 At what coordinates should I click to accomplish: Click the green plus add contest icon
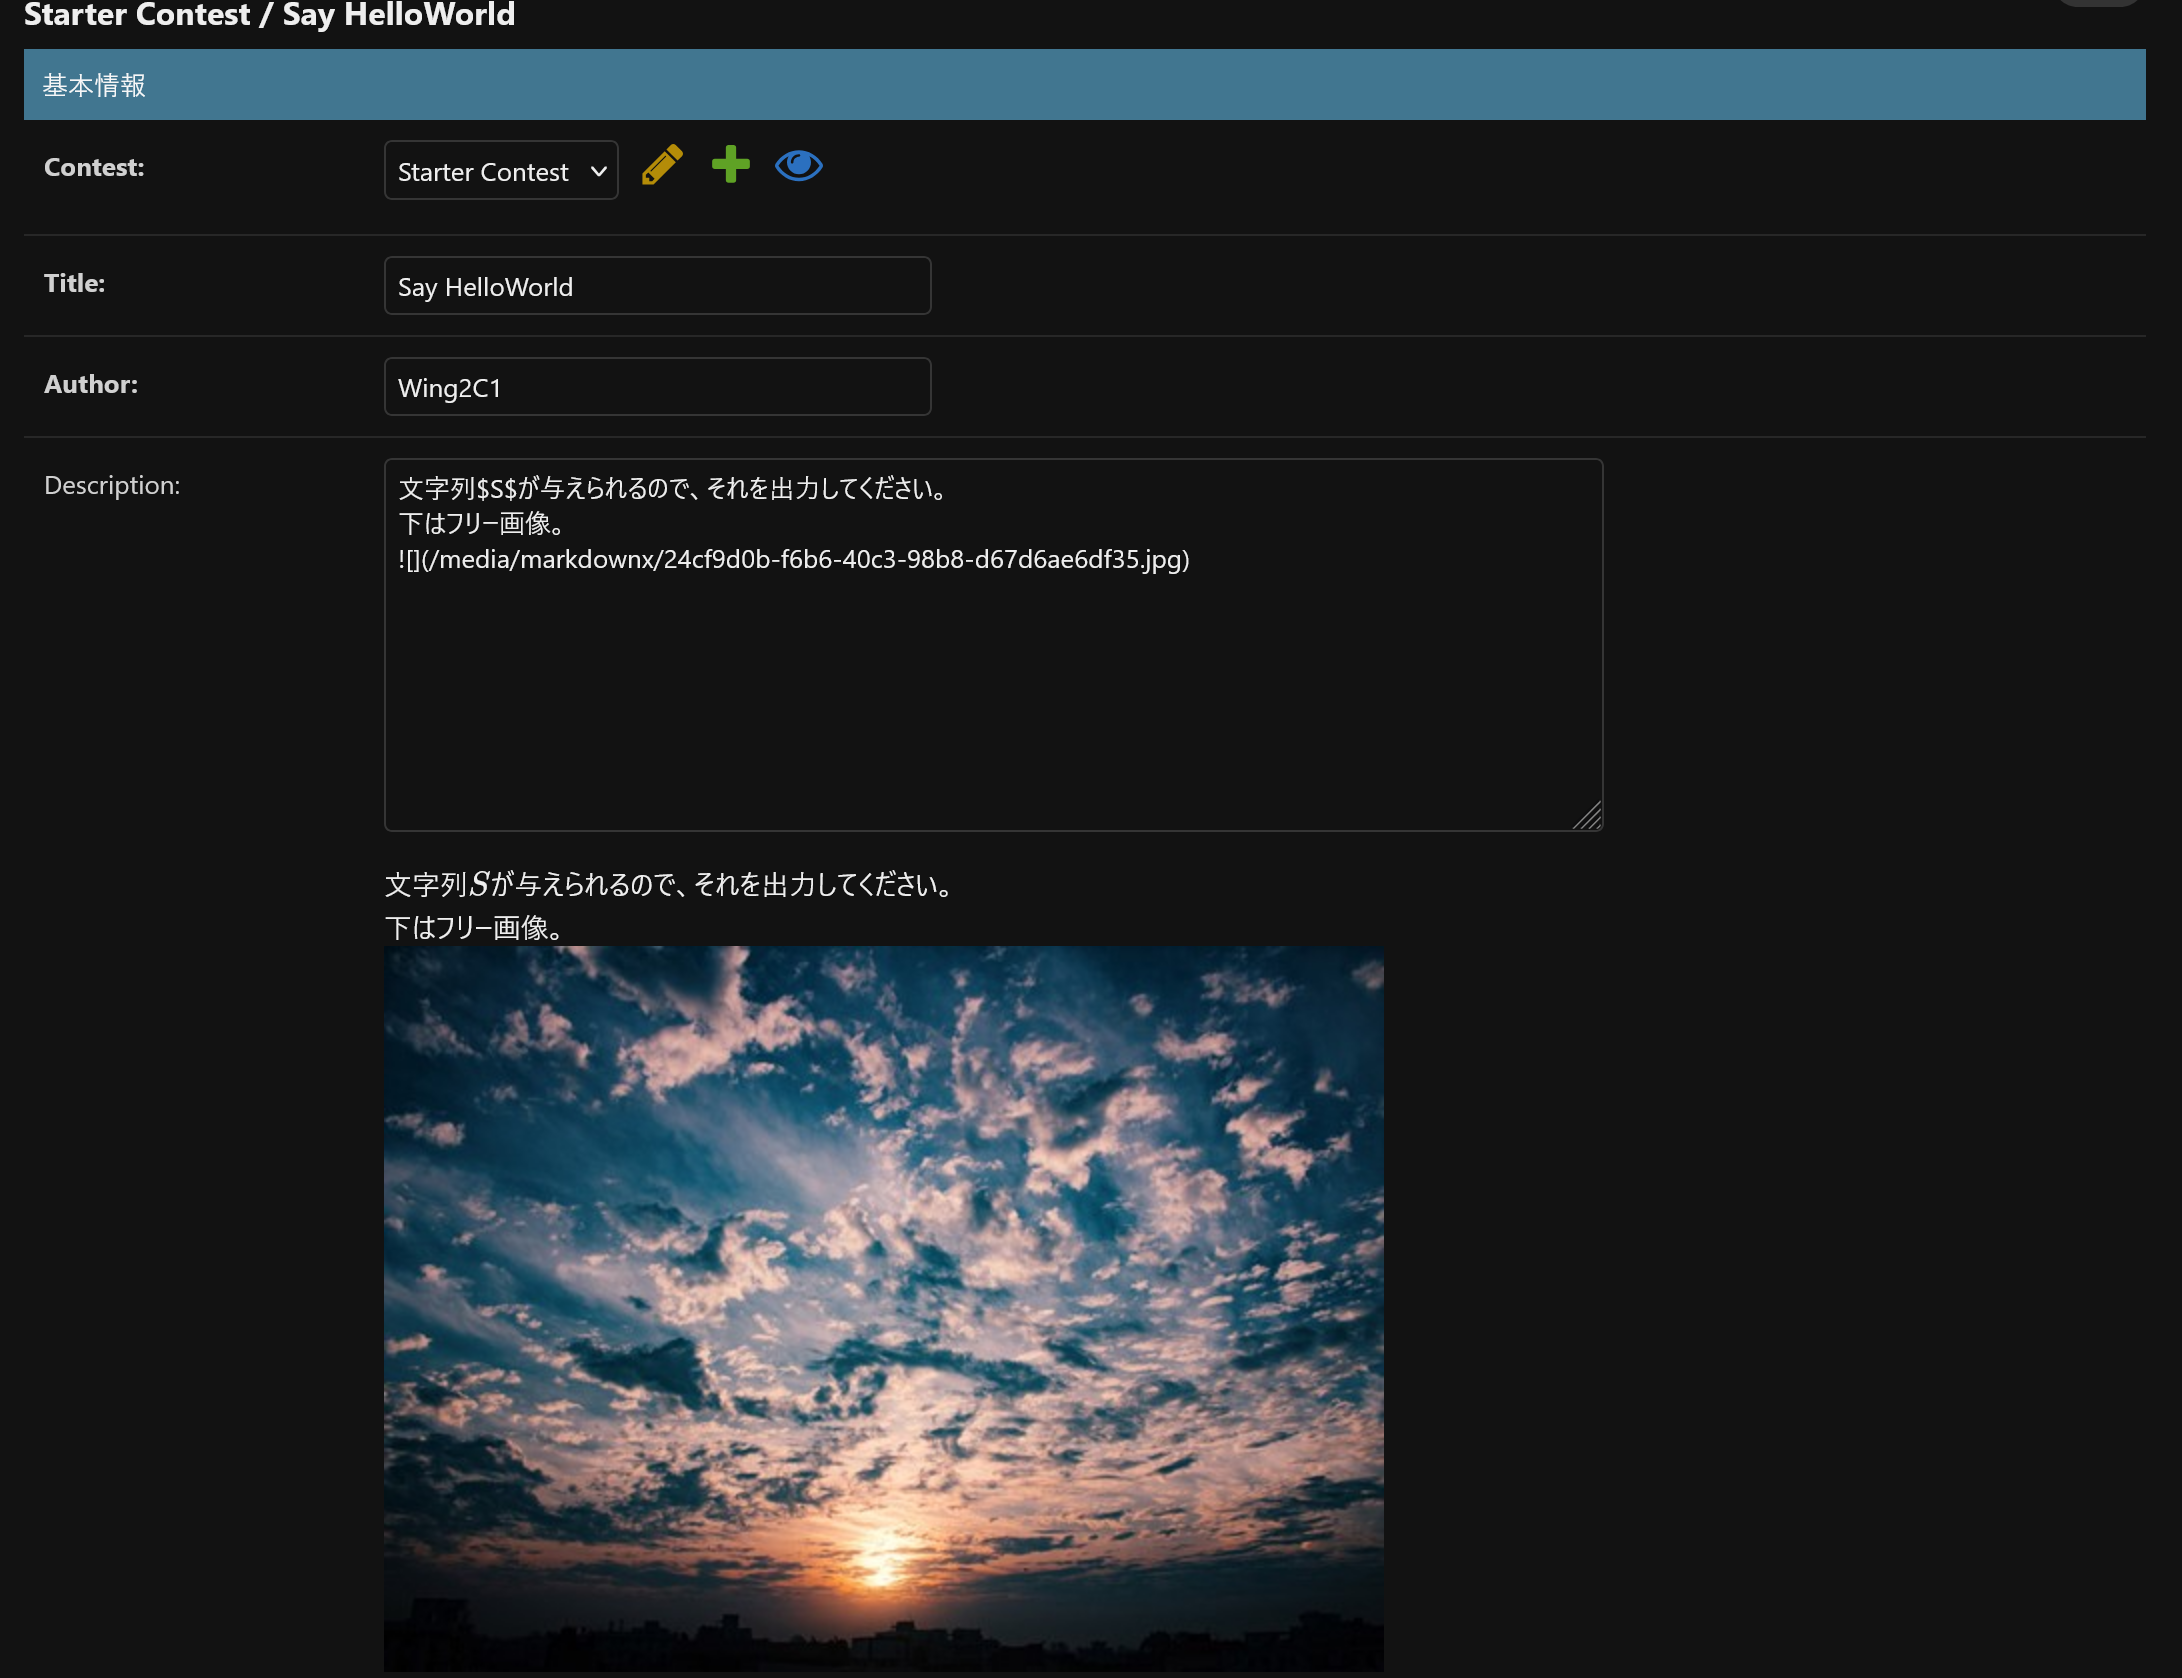730,165
